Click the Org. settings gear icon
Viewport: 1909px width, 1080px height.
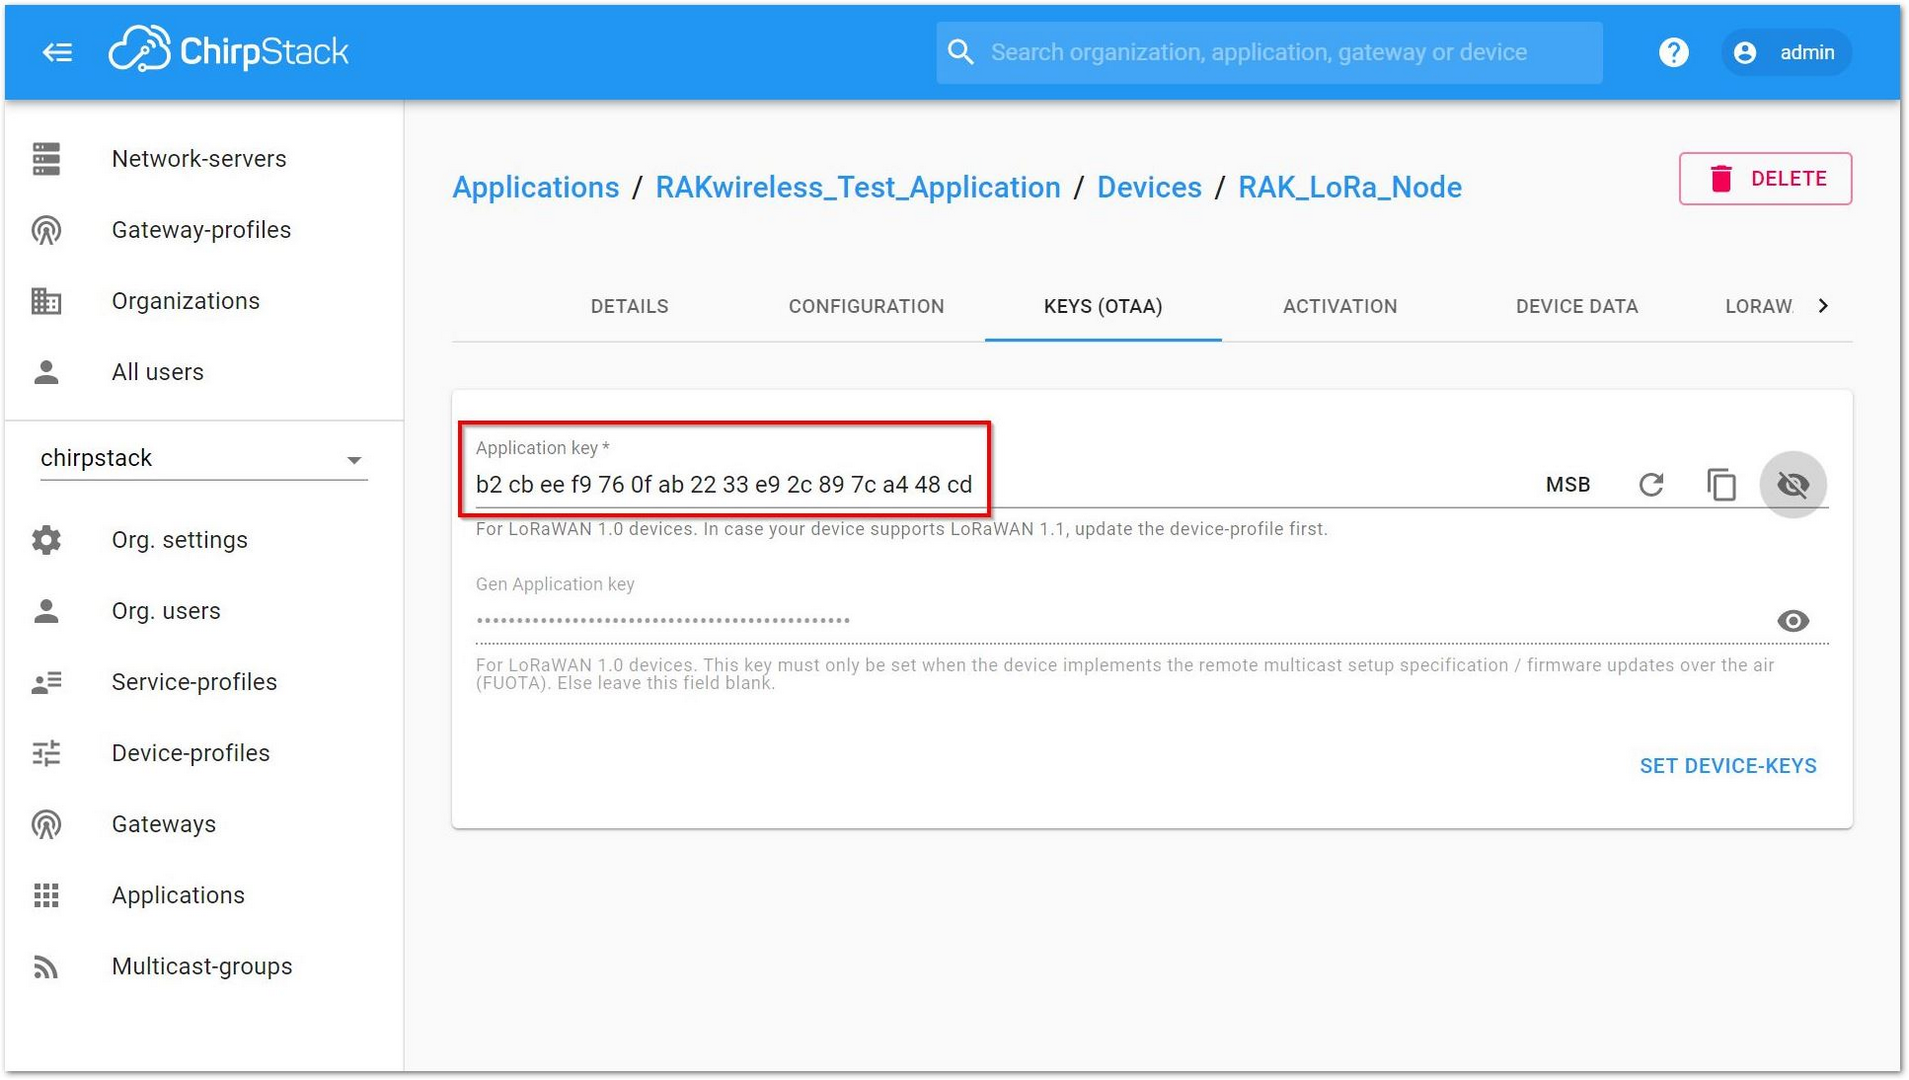coord(46,540)
